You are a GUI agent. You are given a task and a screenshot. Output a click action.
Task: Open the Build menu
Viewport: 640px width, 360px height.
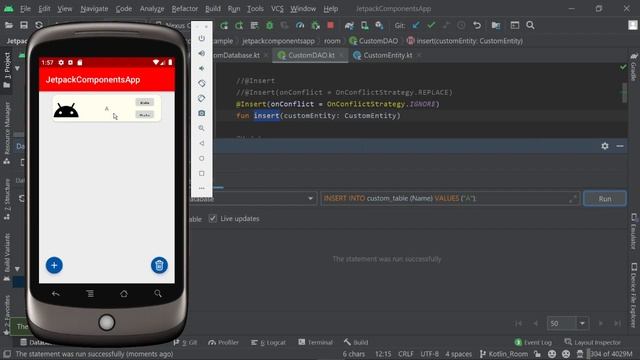[213, 9]
